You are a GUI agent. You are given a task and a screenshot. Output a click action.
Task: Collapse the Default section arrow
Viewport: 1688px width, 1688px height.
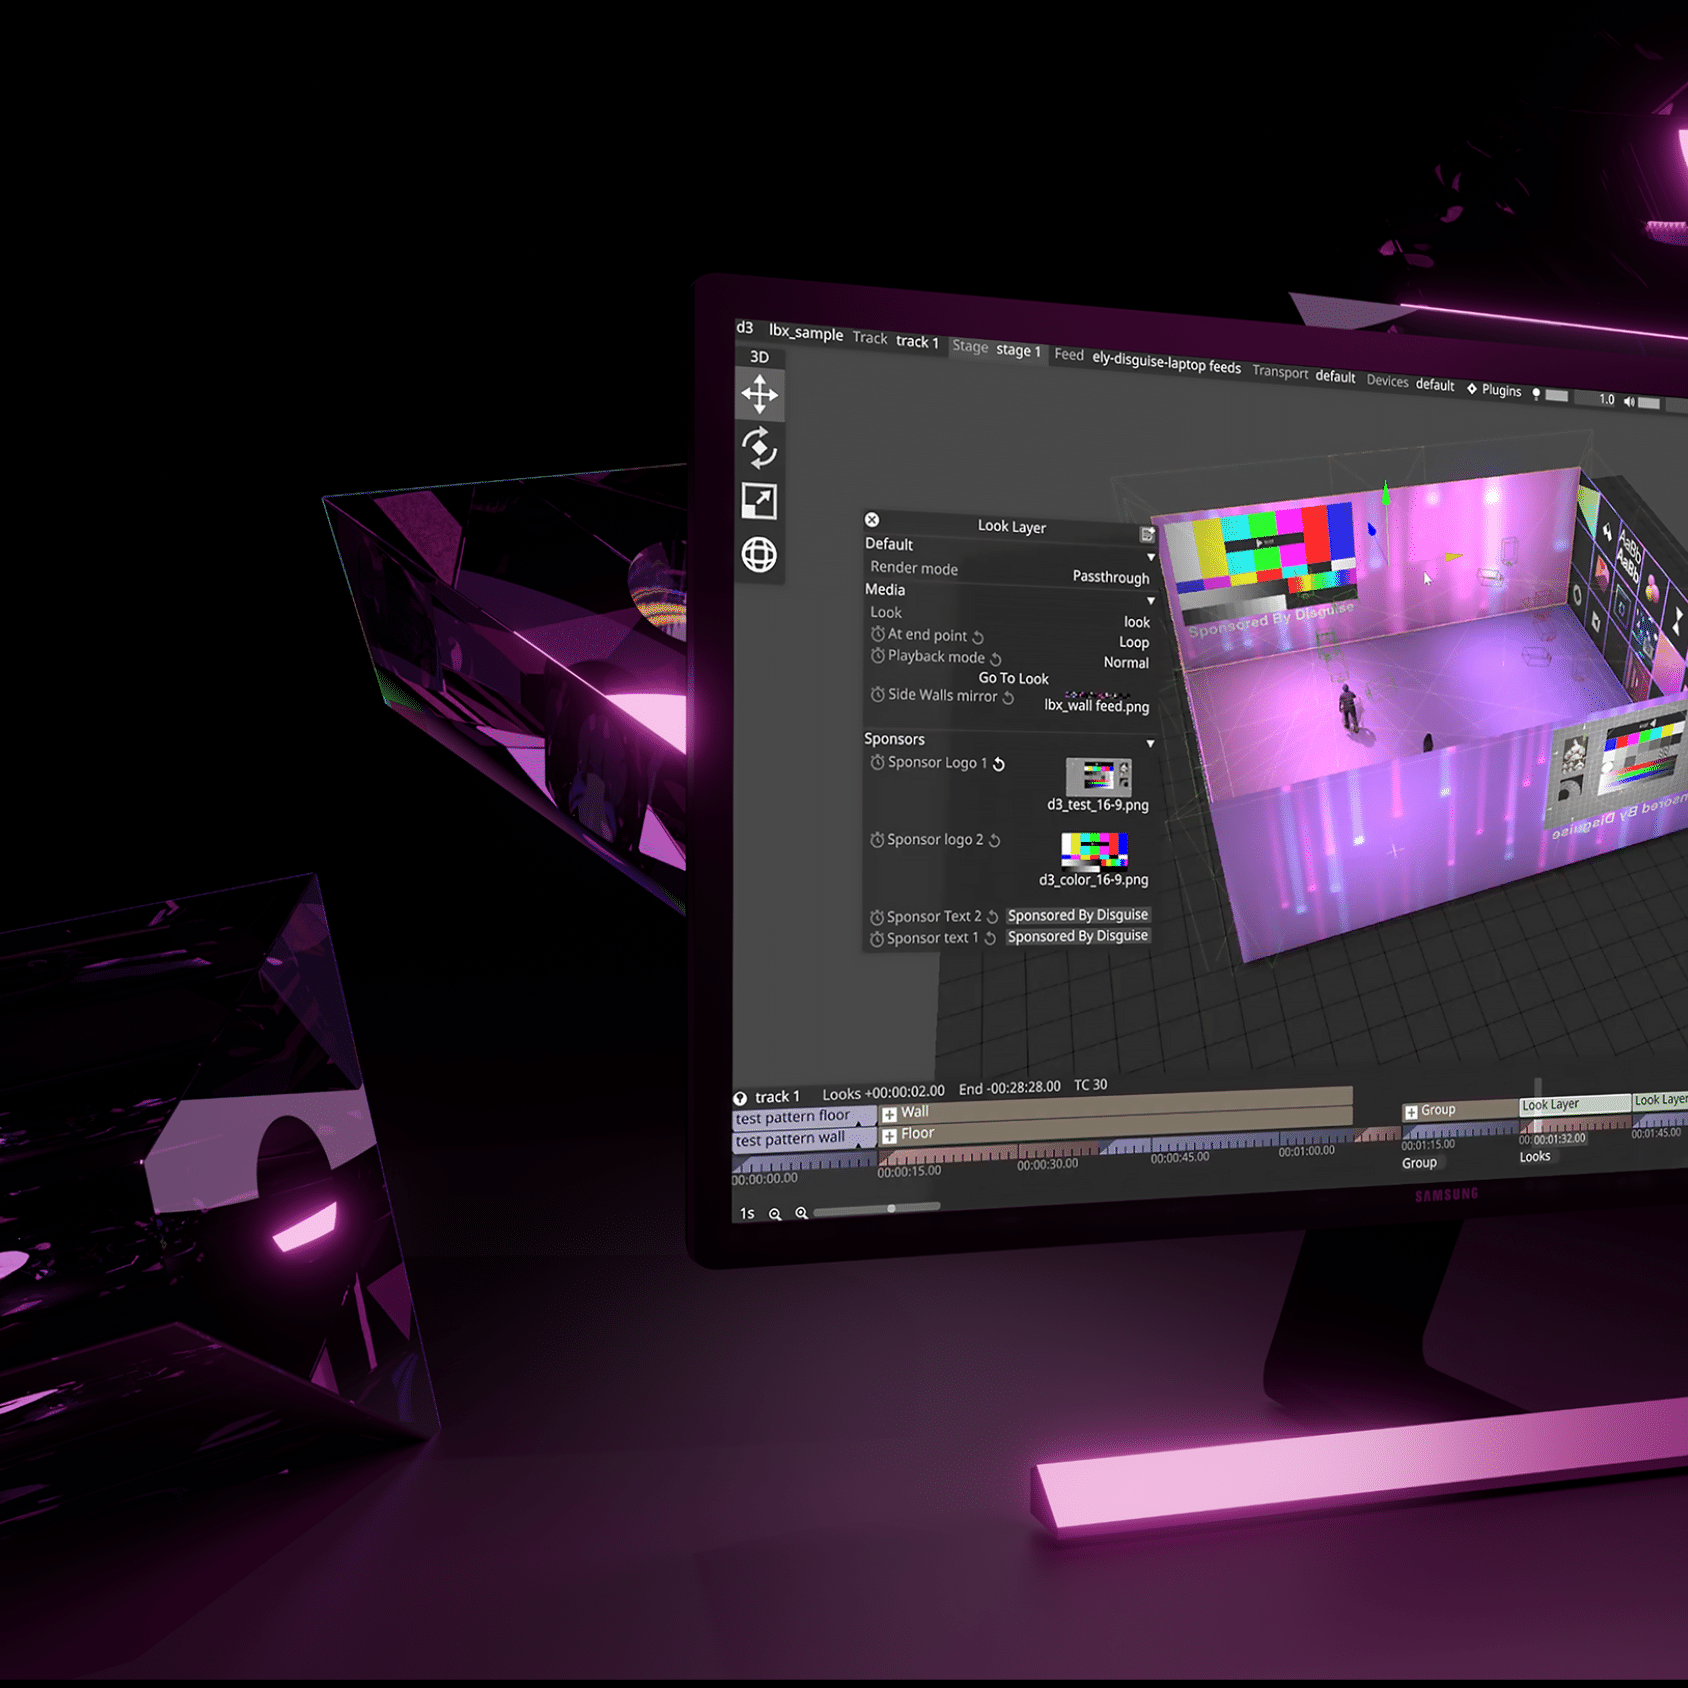pyautogui.click(x=1151, y=558)
